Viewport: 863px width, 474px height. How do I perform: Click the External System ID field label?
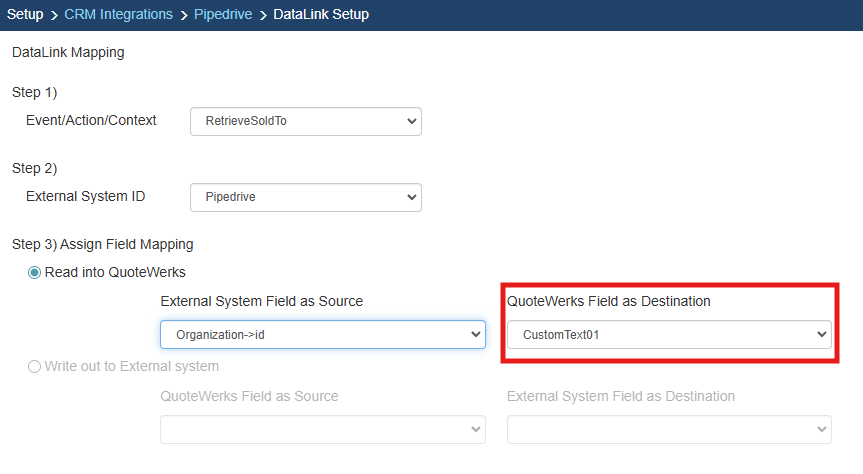85,196
